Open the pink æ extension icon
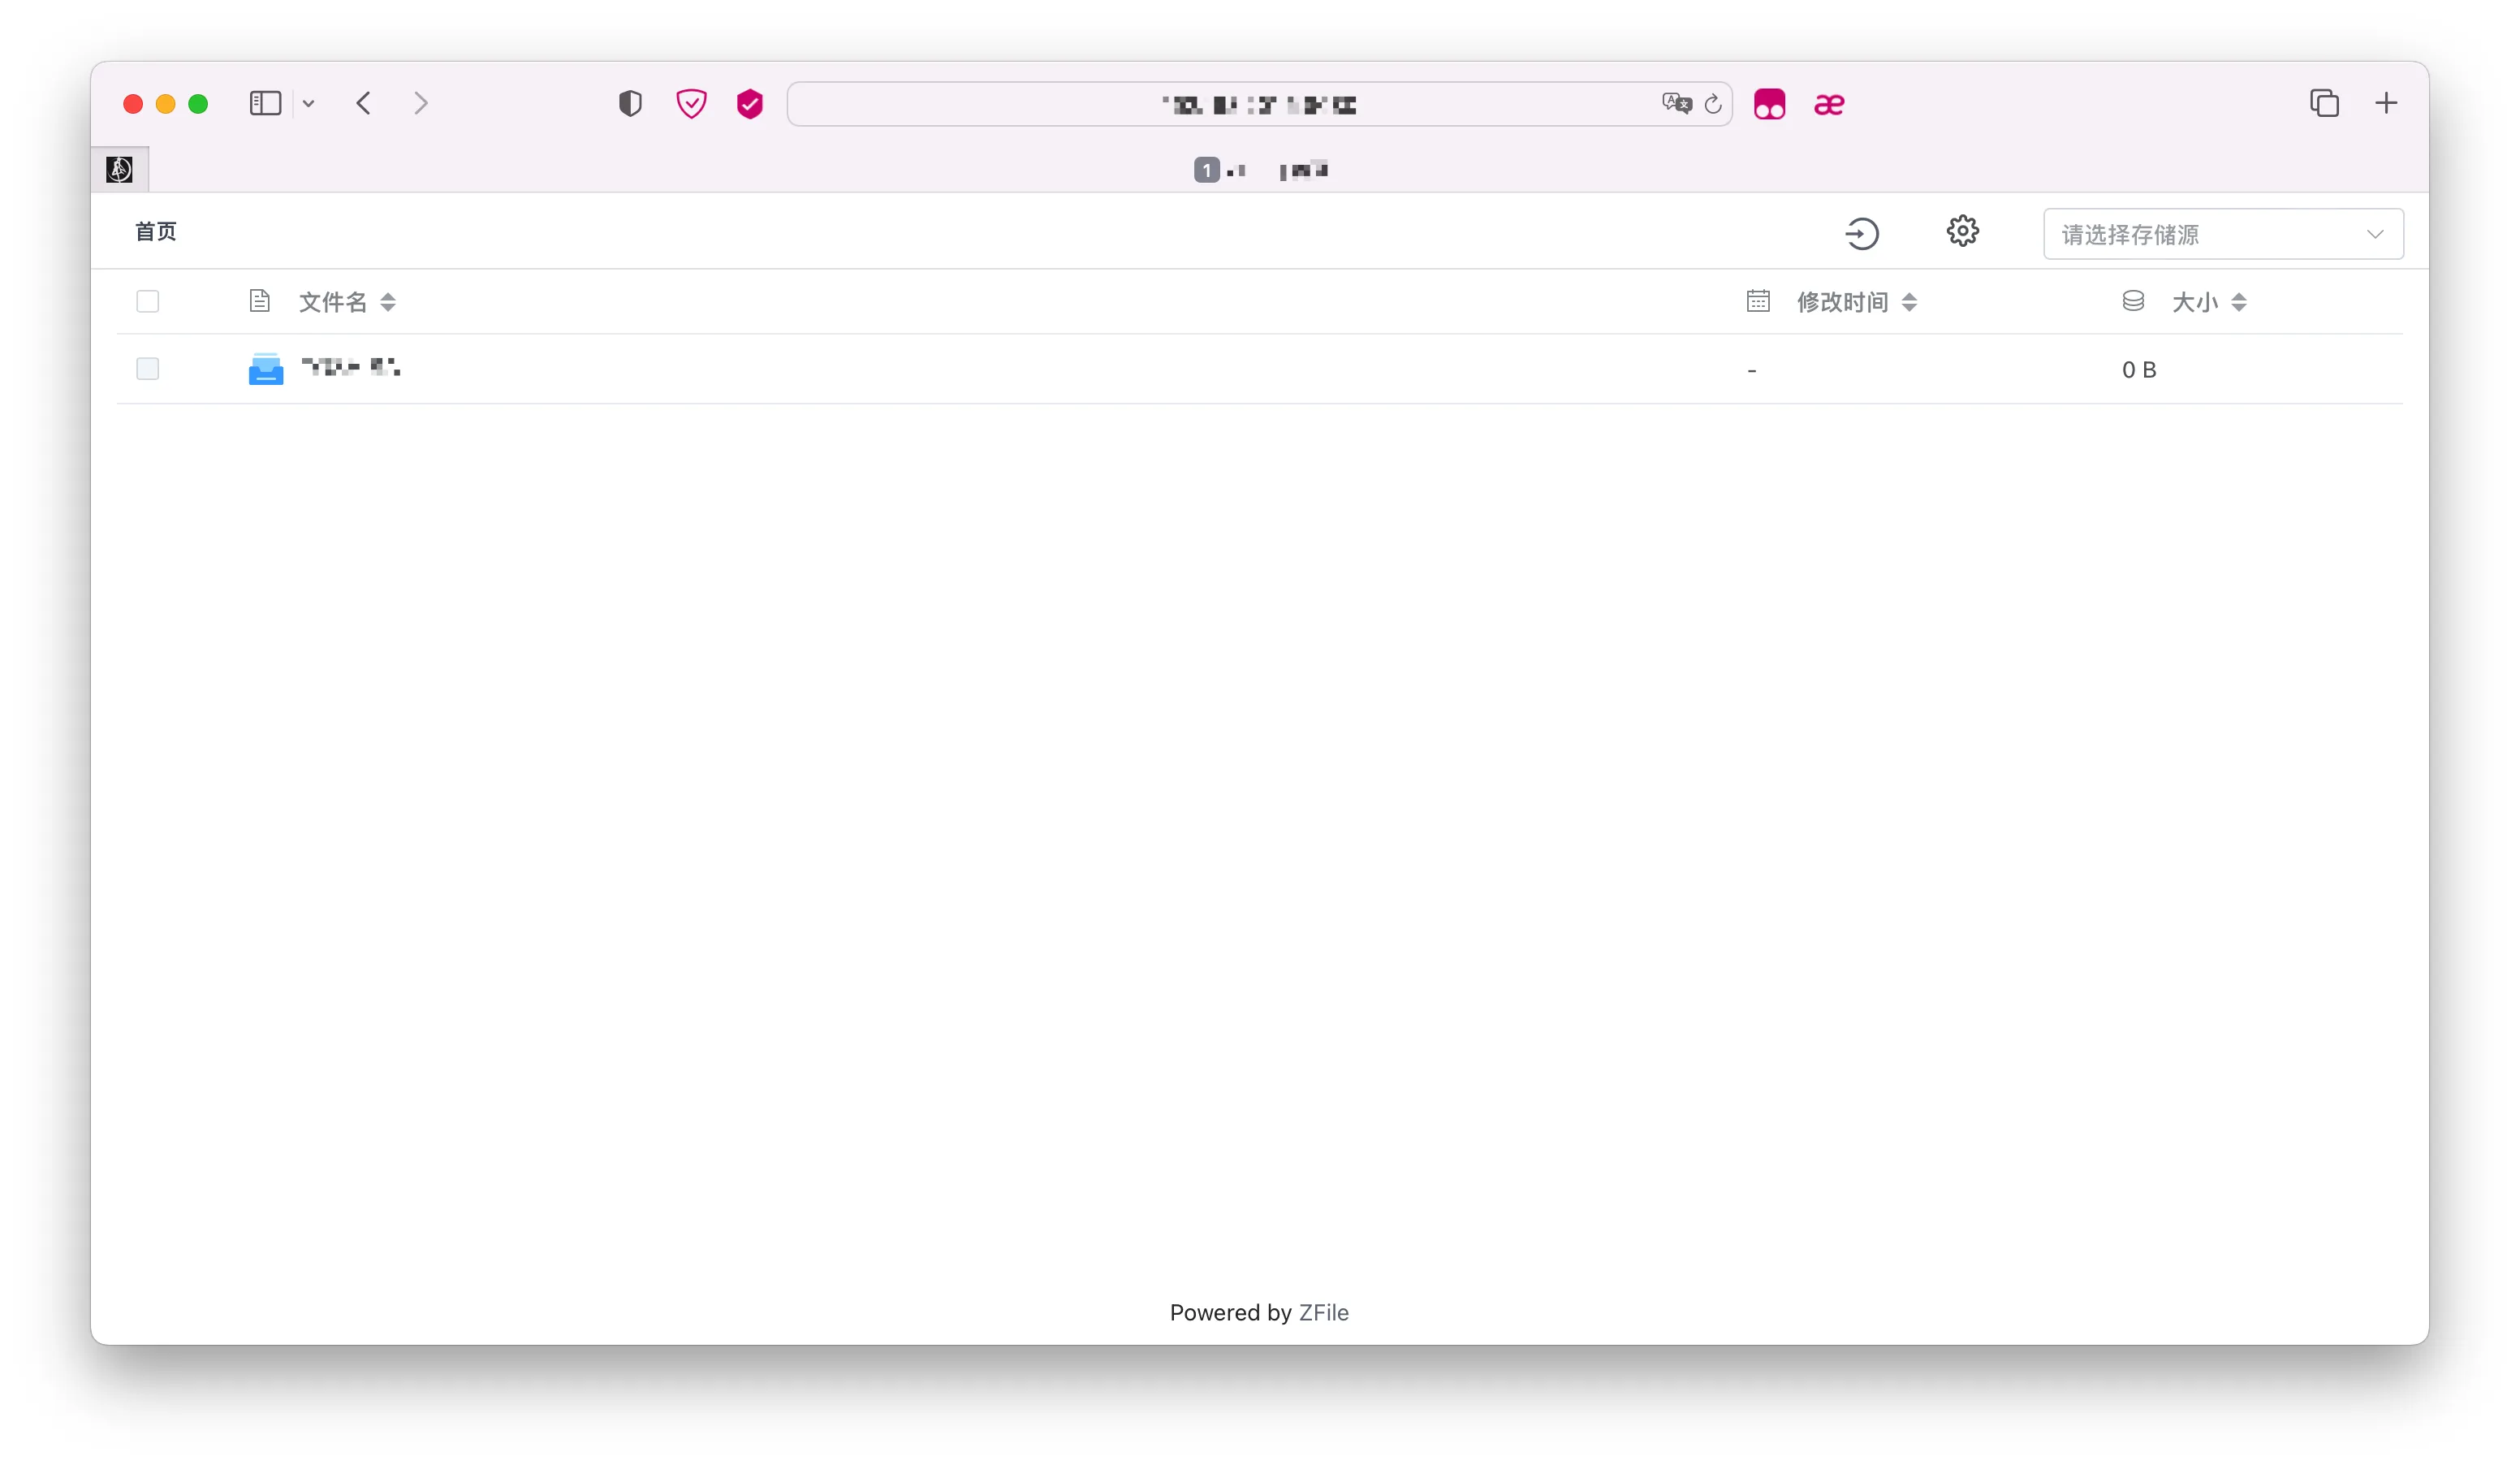Image resolution: width=2520 pixels, height=1465 pixels. pyautogui.click(x=1829, y=104)
